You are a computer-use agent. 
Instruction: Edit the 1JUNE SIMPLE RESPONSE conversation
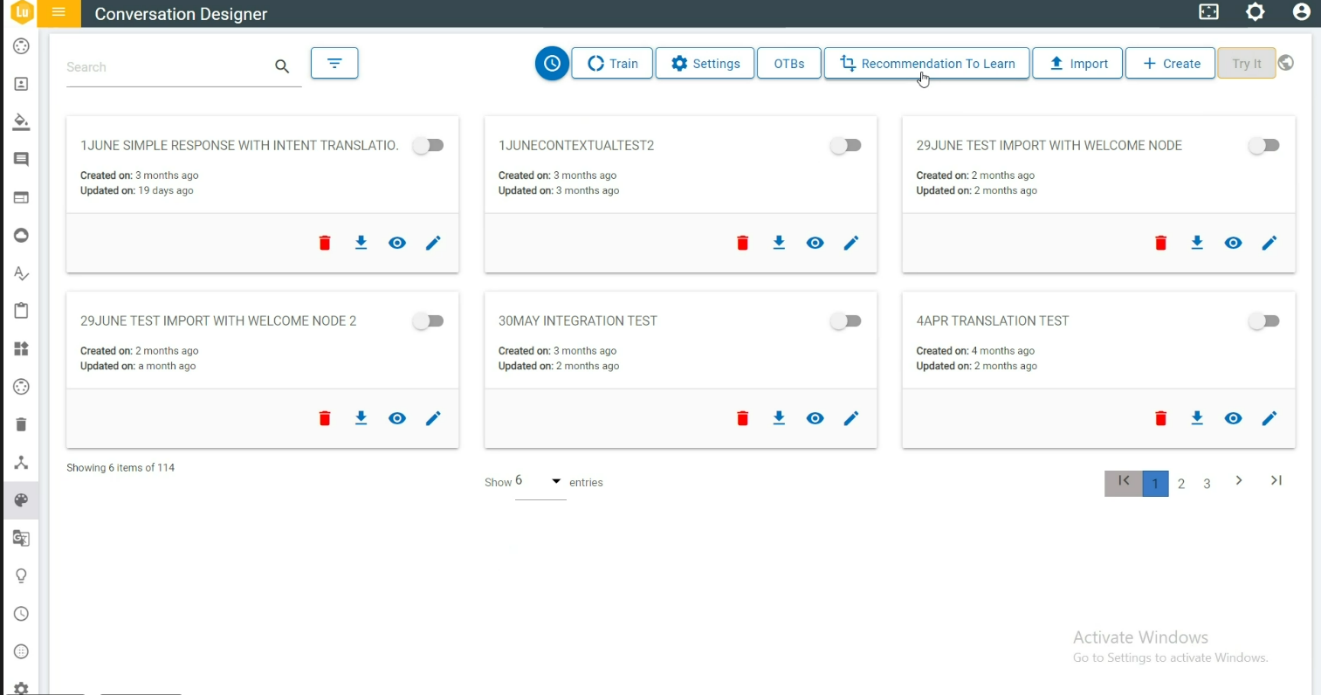(x=433, y=243)
